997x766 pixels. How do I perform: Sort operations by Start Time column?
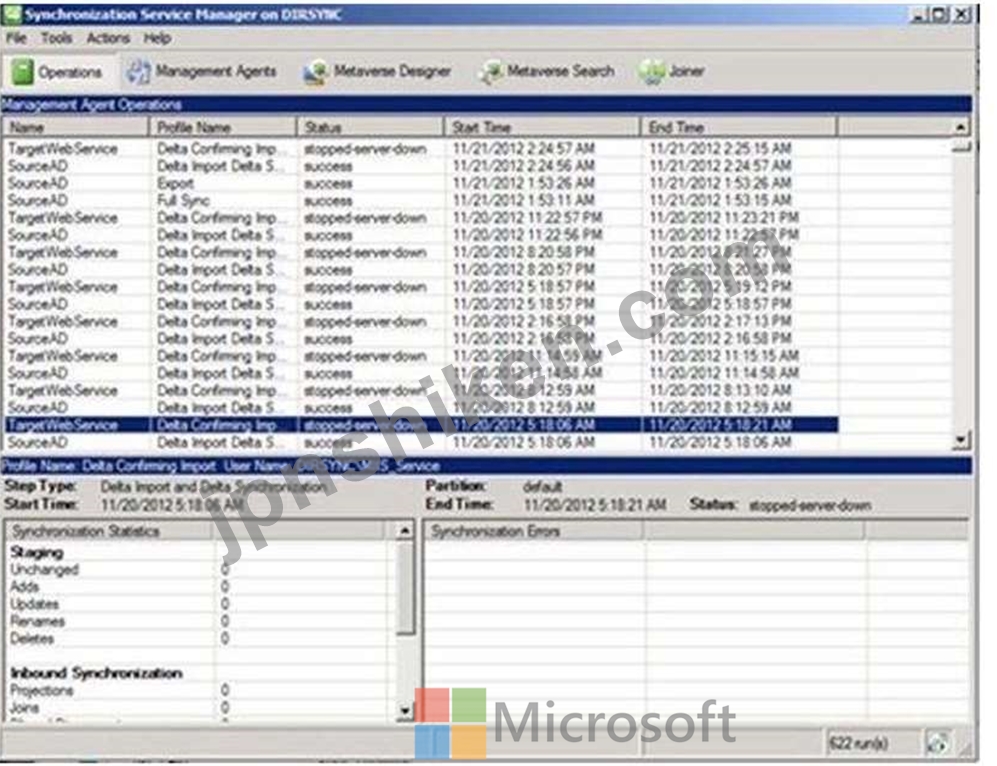(542, 127)
